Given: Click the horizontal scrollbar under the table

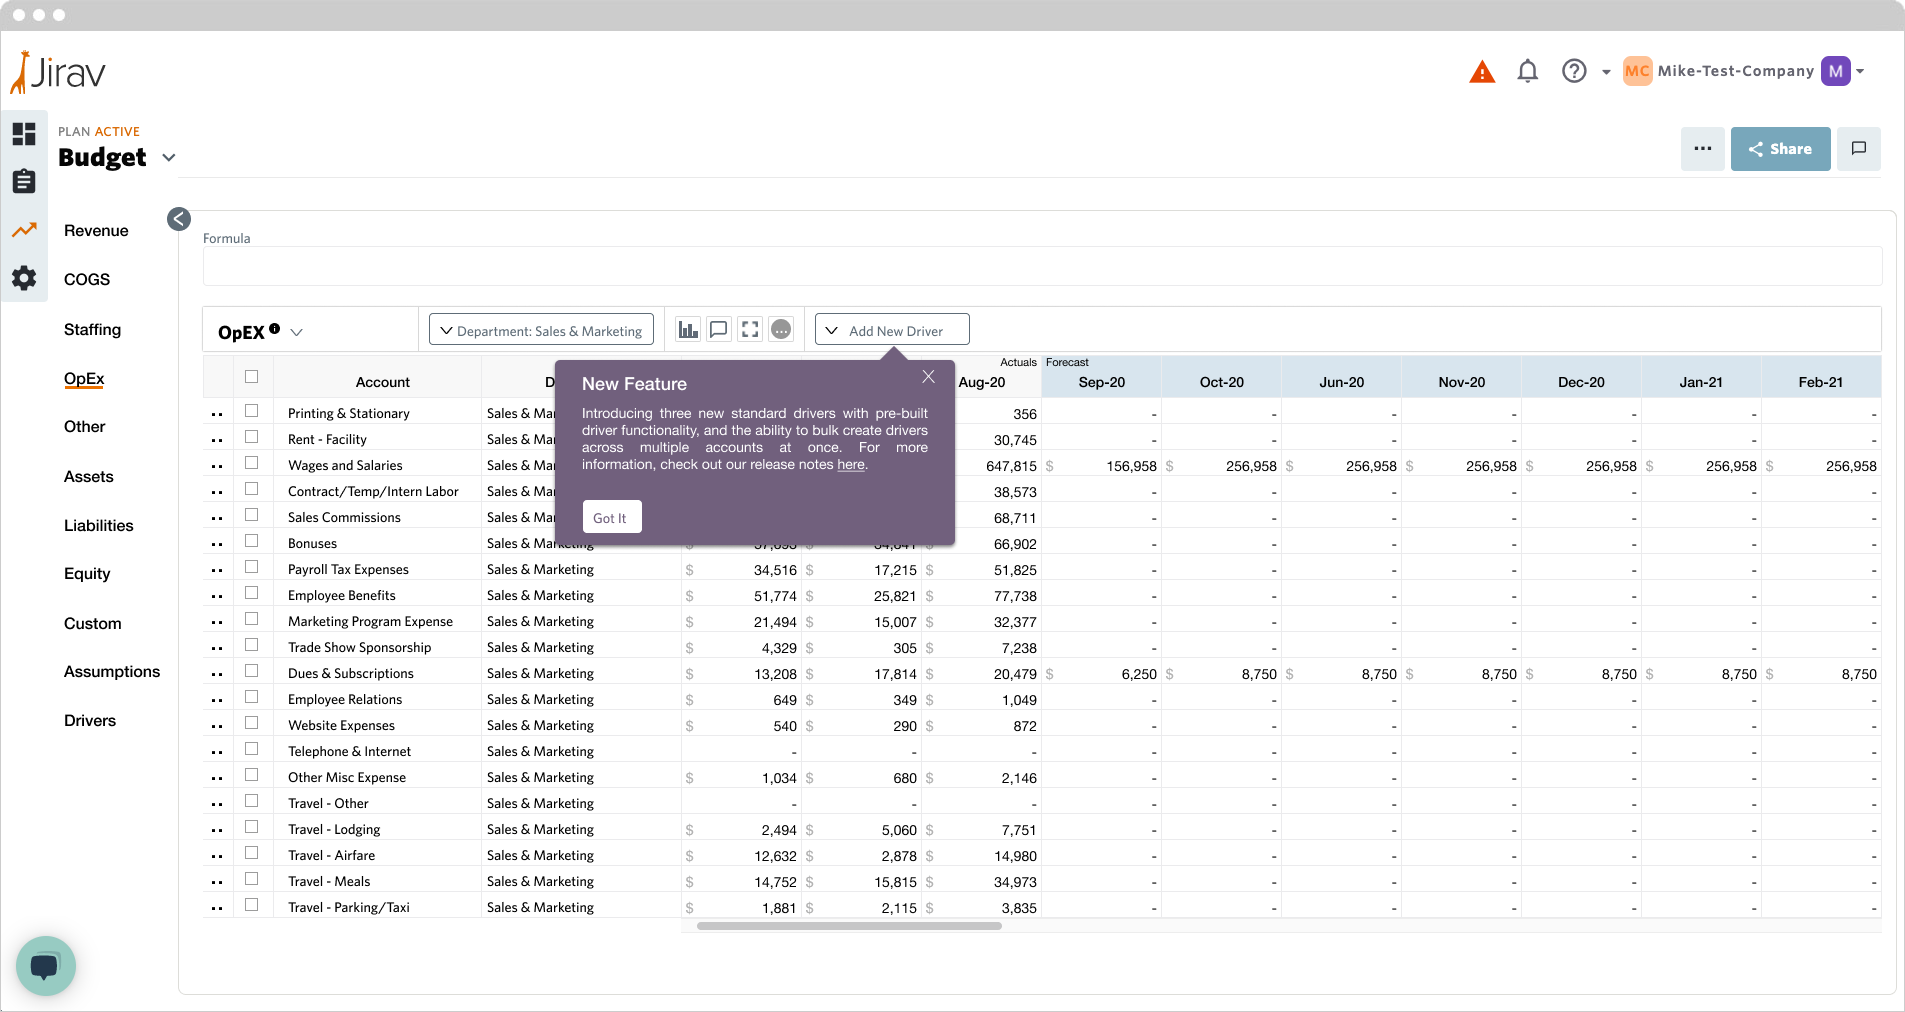Looking at the screenshot, I should tap(849, 926).
